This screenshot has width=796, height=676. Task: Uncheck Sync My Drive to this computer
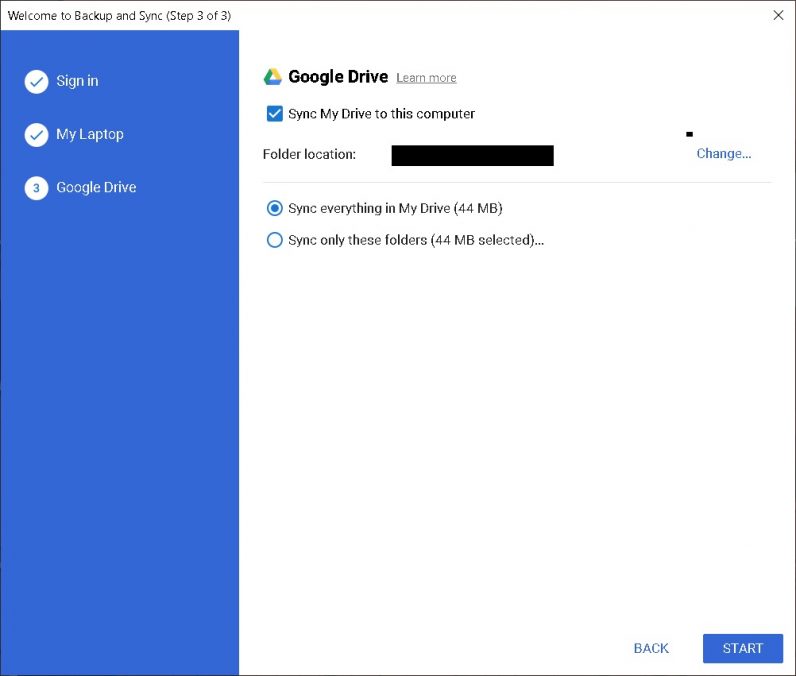click(275, 114)
